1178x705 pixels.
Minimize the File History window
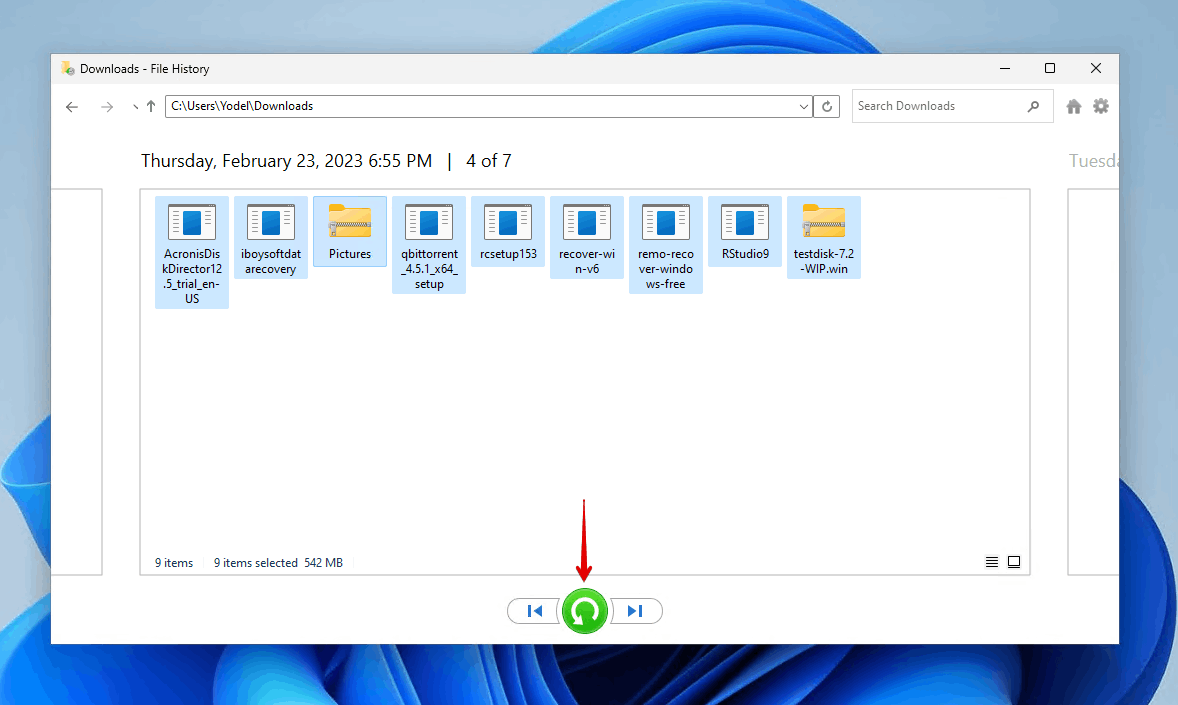tap(1004, 68)
